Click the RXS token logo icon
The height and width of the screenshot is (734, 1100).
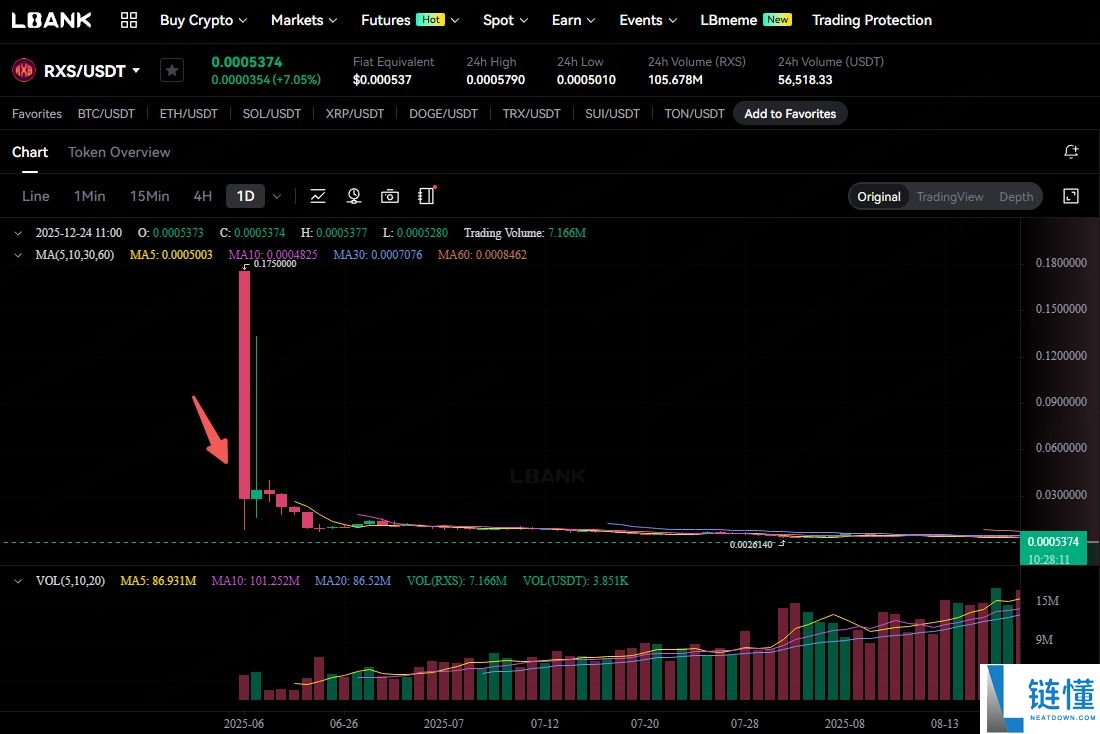(24, 70)
